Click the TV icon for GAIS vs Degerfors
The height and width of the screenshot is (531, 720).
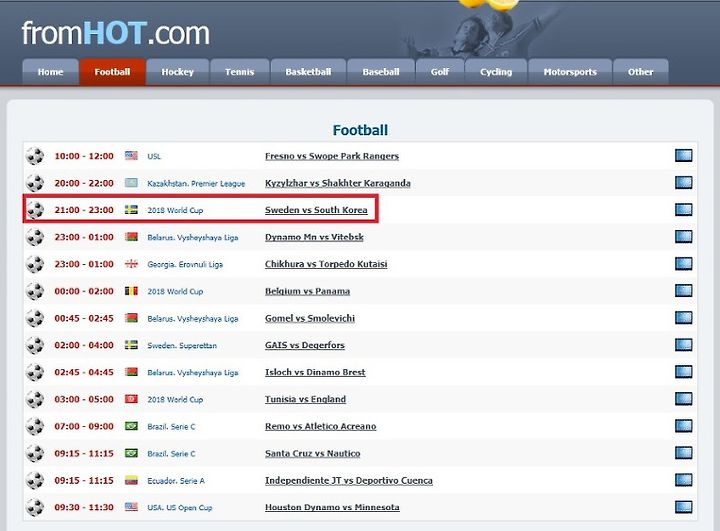(x=684, y=345)
